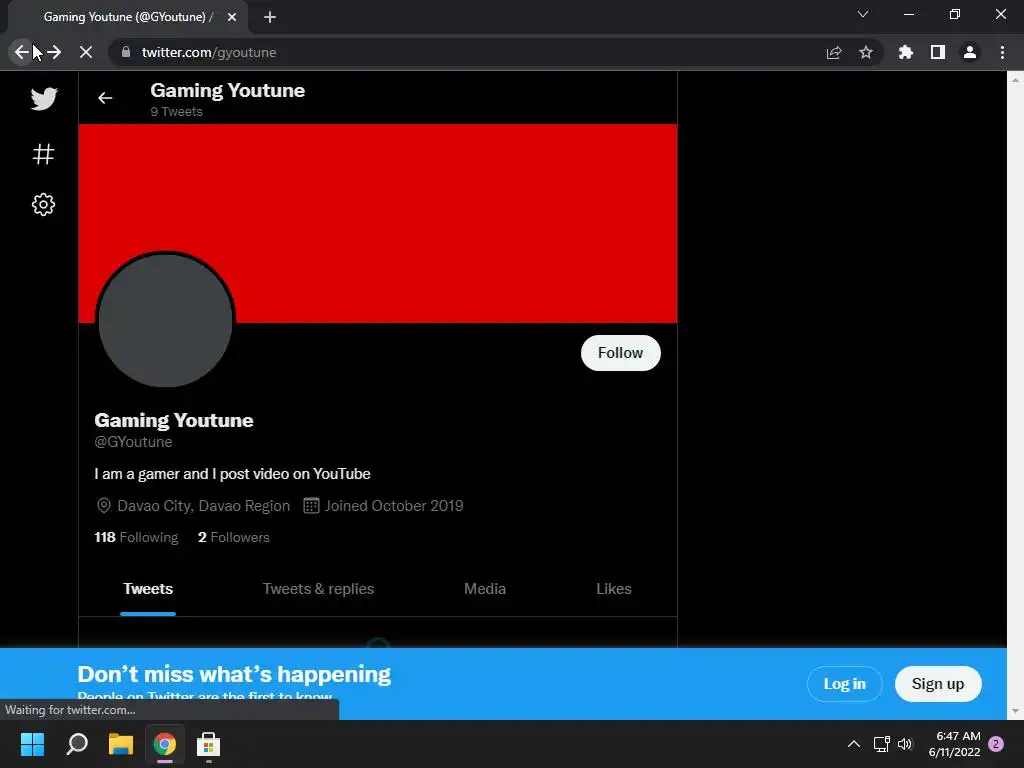The image size is (1024, 768).
Task: Open the Extensions puzzle icon
Action: click(906, 52)
